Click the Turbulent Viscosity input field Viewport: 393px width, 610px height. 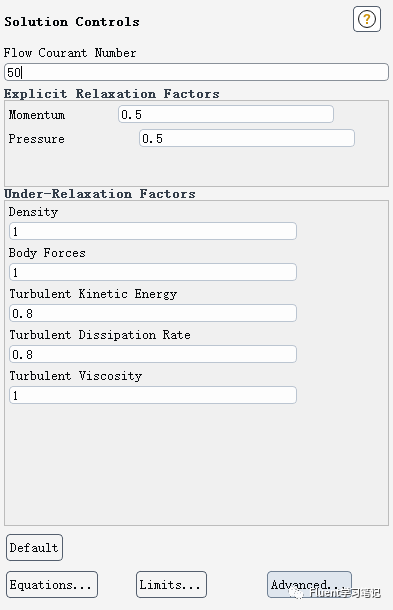tap(153, 395)
